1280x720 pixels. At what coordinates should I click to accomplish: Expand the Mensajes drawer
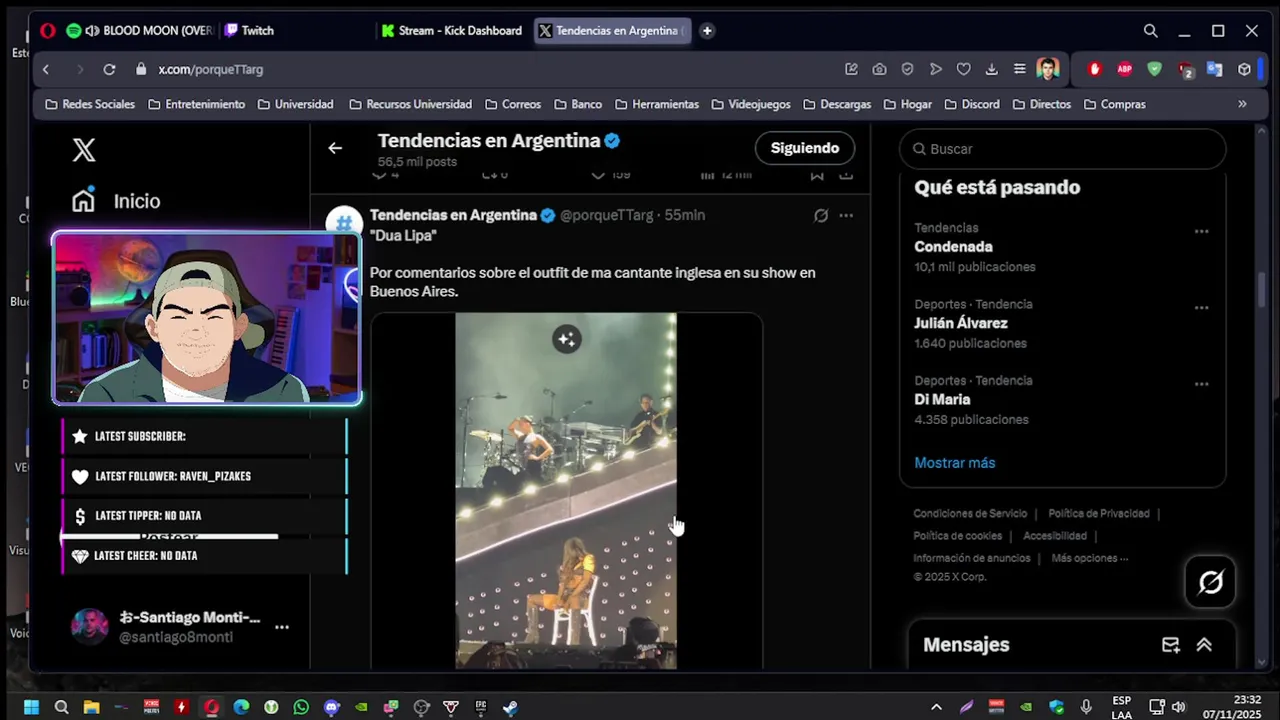1204,645
